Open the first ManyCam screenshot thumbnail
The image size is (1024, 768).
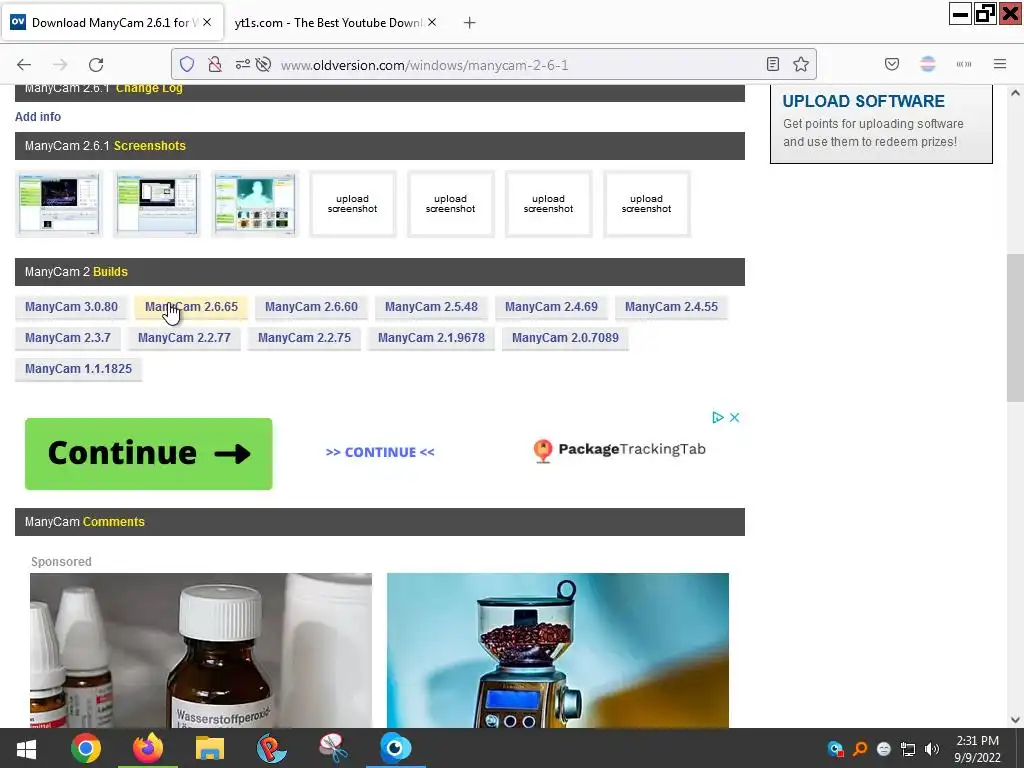tap(59, 204)
